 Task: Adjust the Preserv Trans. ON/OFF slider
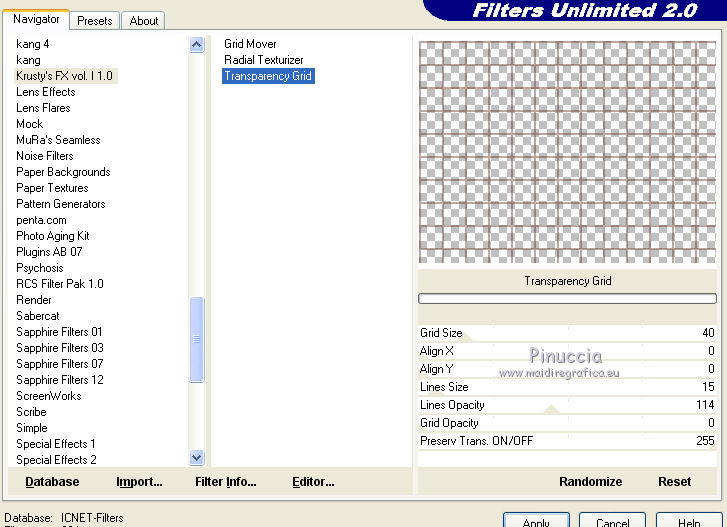(568, 441)
